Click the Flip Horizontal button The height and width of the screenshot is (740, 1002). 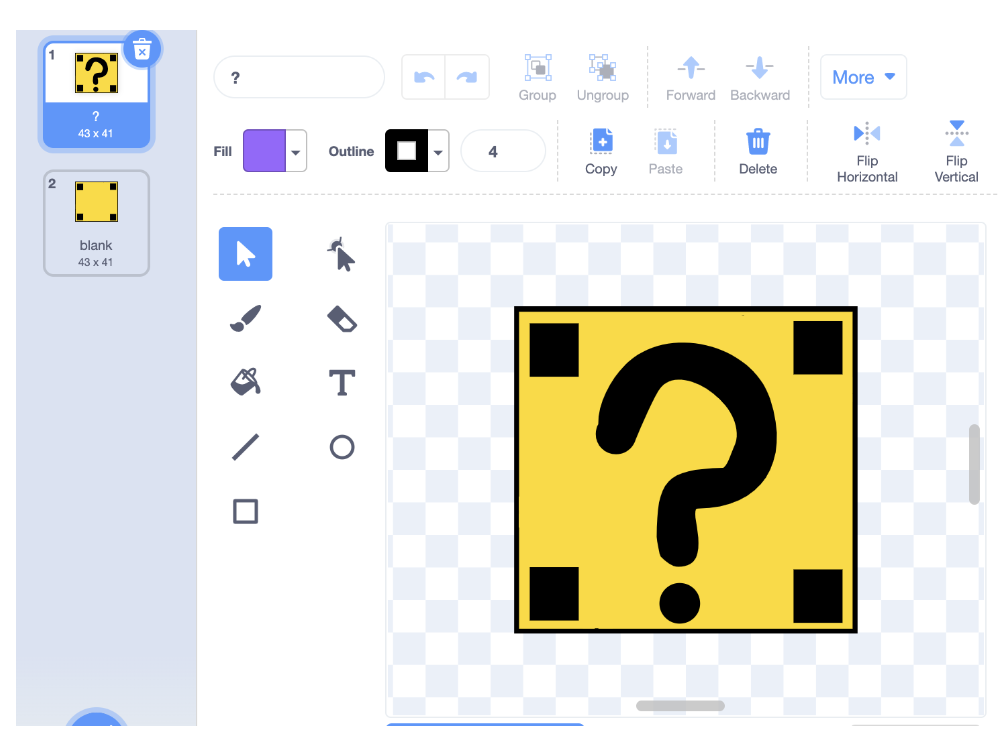click(x=867, y=152)
